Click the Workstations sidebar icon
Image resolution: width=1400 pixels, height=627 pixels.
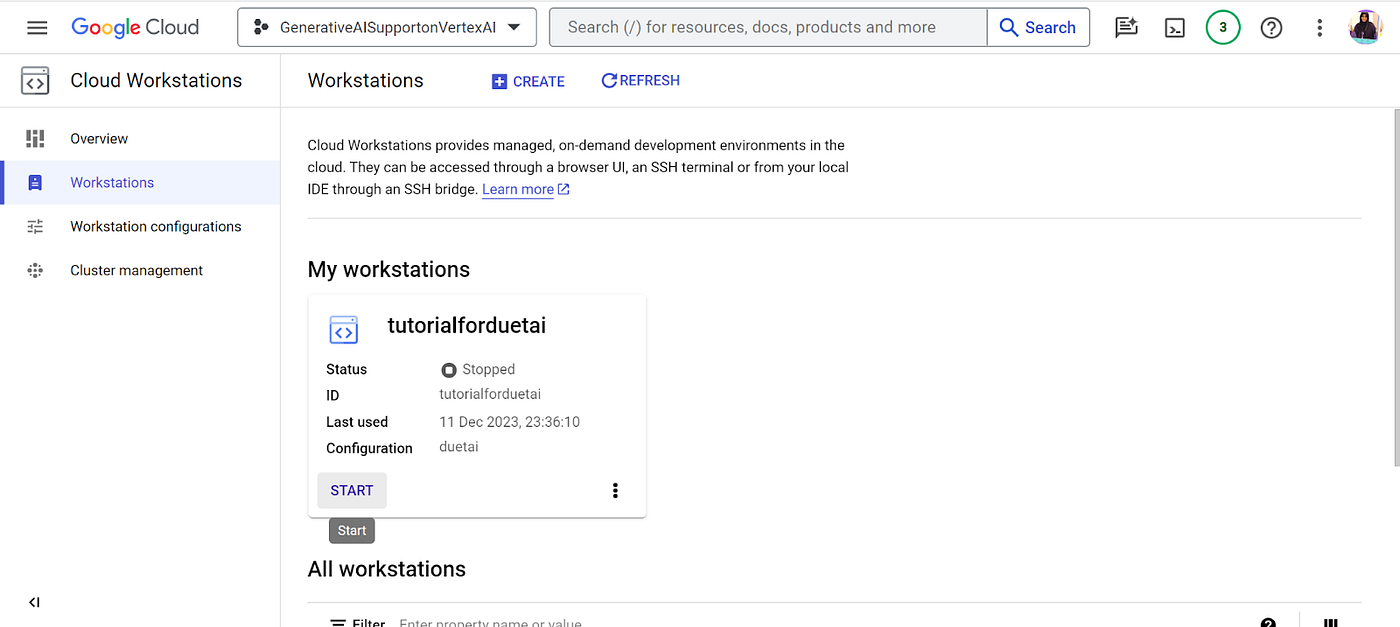(35, 183)
